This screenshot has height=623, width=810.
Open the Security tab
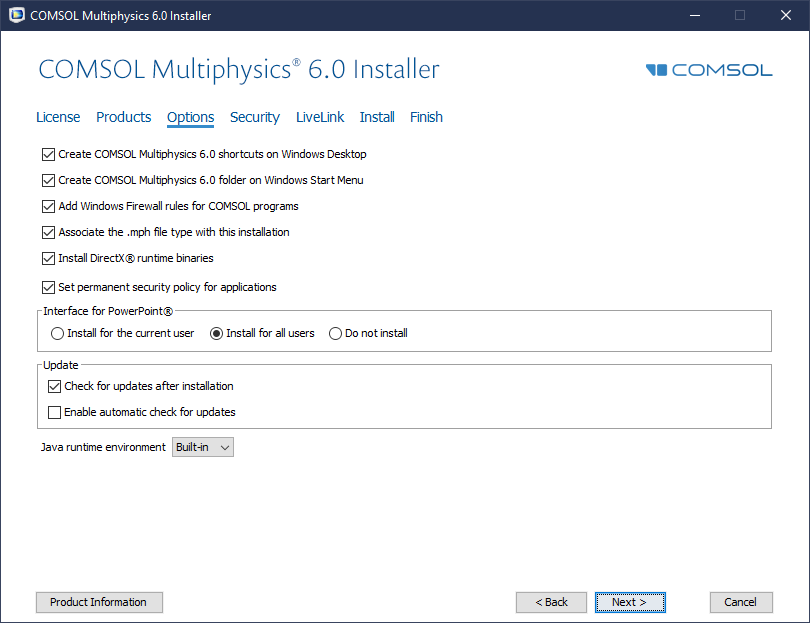click(x=254, y=117)
